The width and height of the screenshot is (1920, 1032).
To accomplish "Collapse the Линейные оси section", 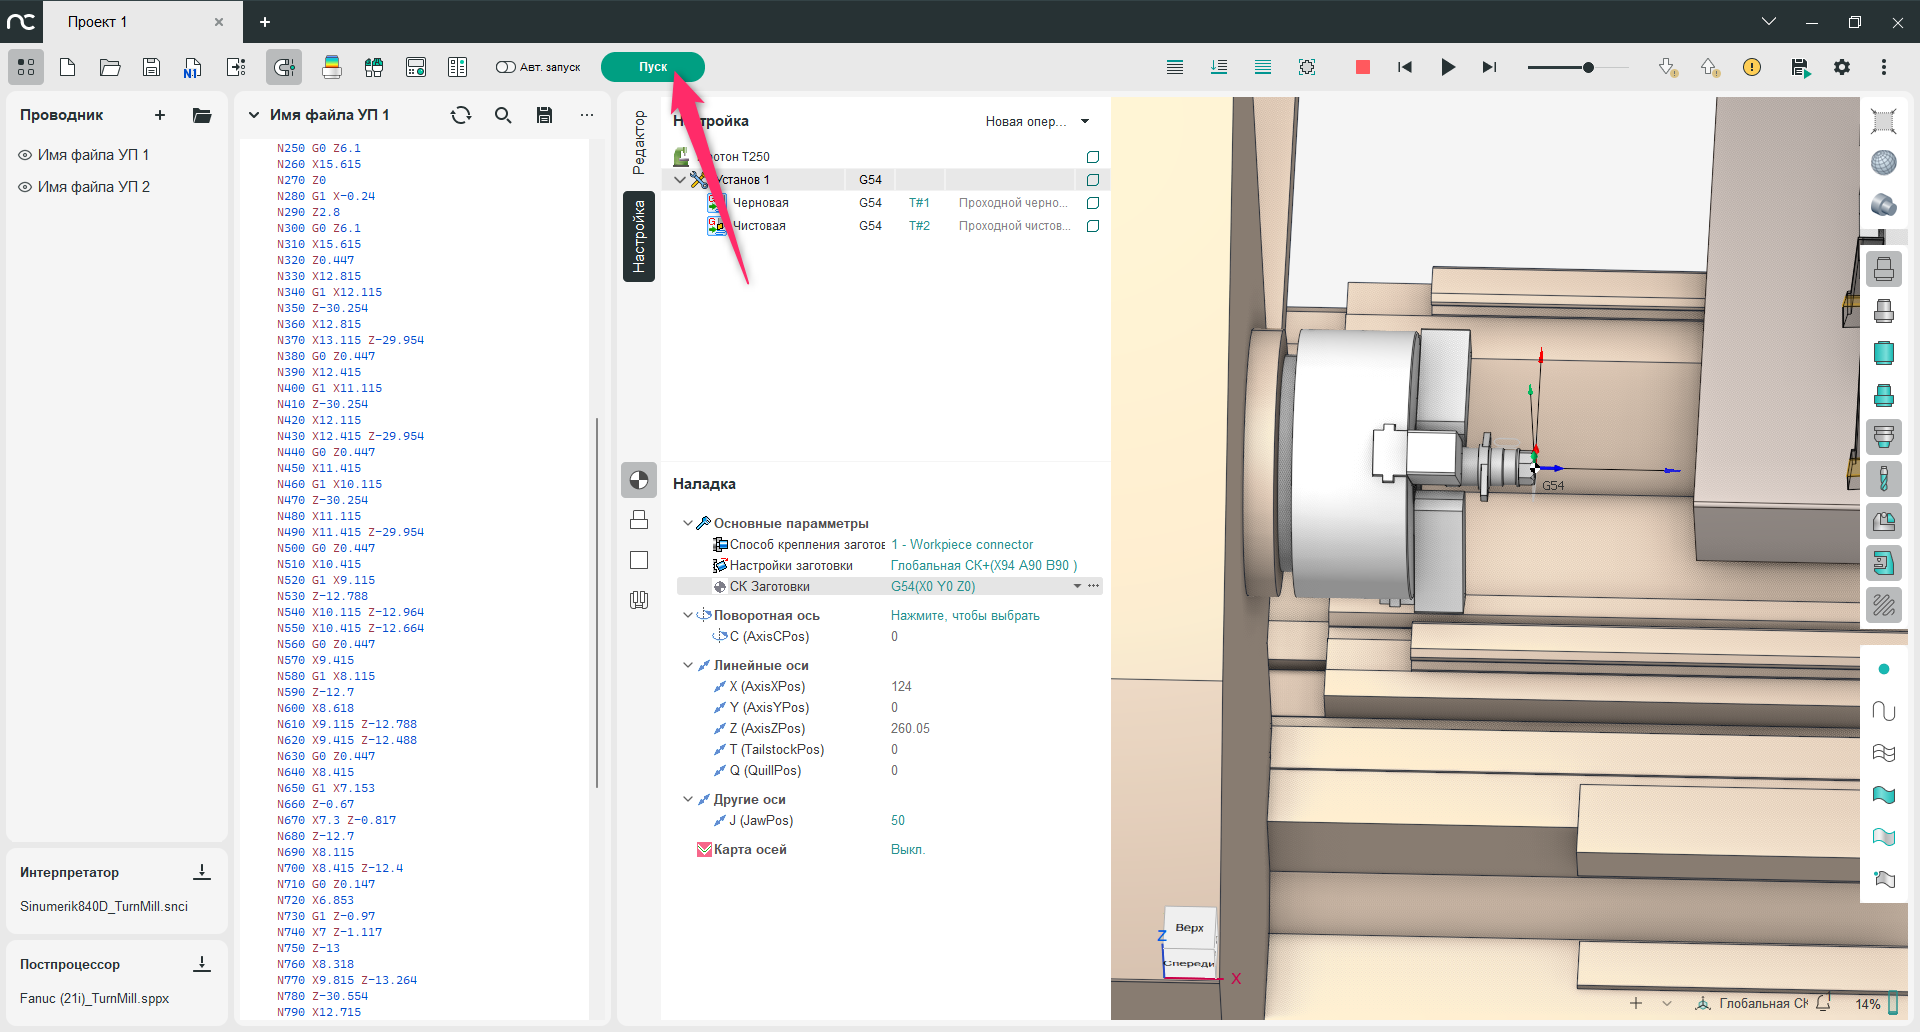I will click(x=687, y=665).
